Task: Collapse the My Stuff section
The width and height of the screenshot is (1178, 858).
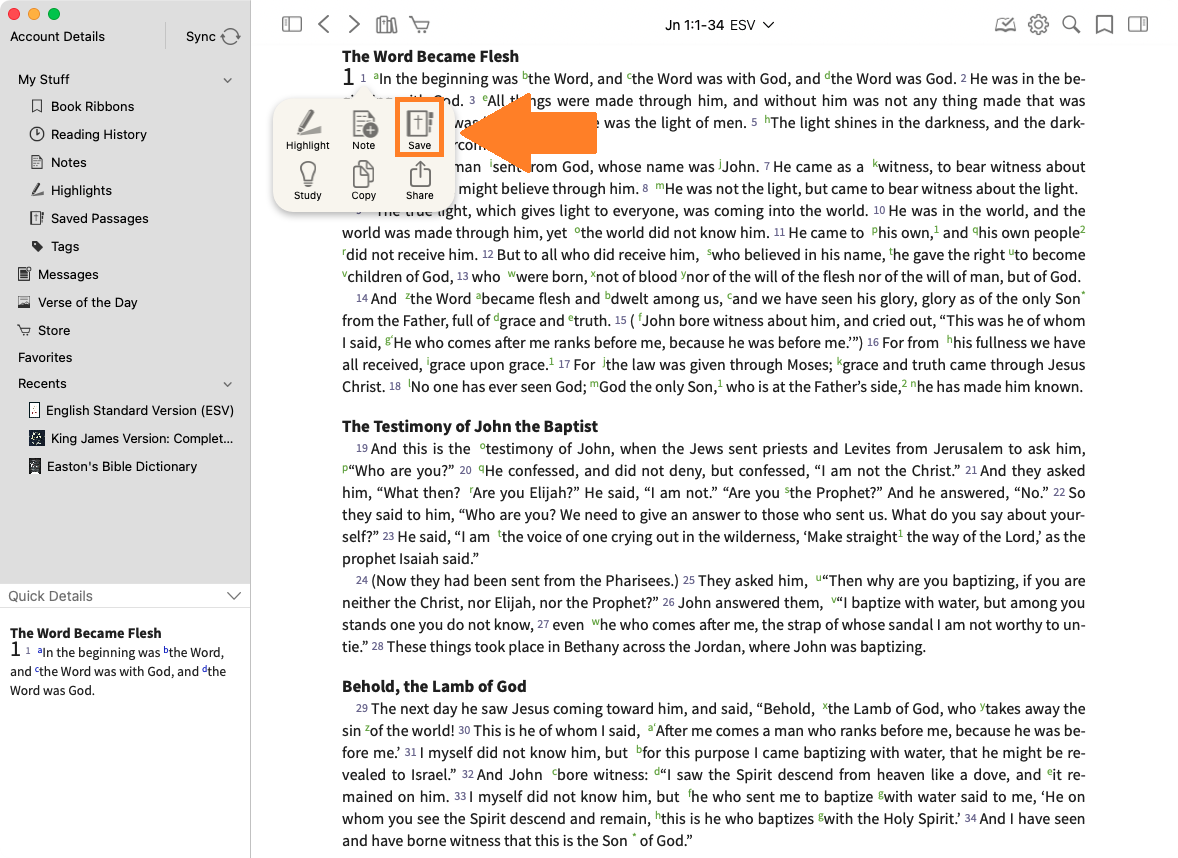Action: tap(228, 80)
